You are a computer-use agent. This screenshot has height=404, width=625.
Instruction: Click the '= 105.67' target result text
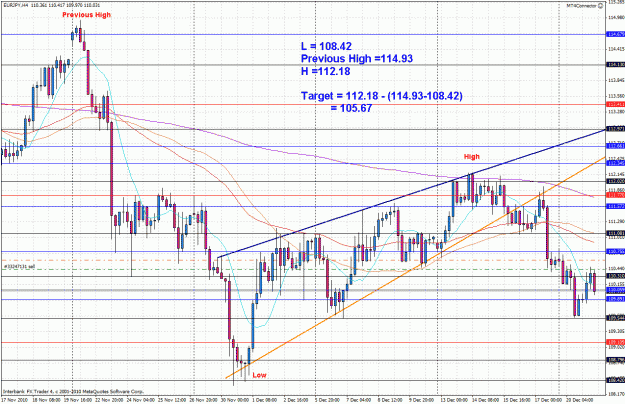[351, 108]
